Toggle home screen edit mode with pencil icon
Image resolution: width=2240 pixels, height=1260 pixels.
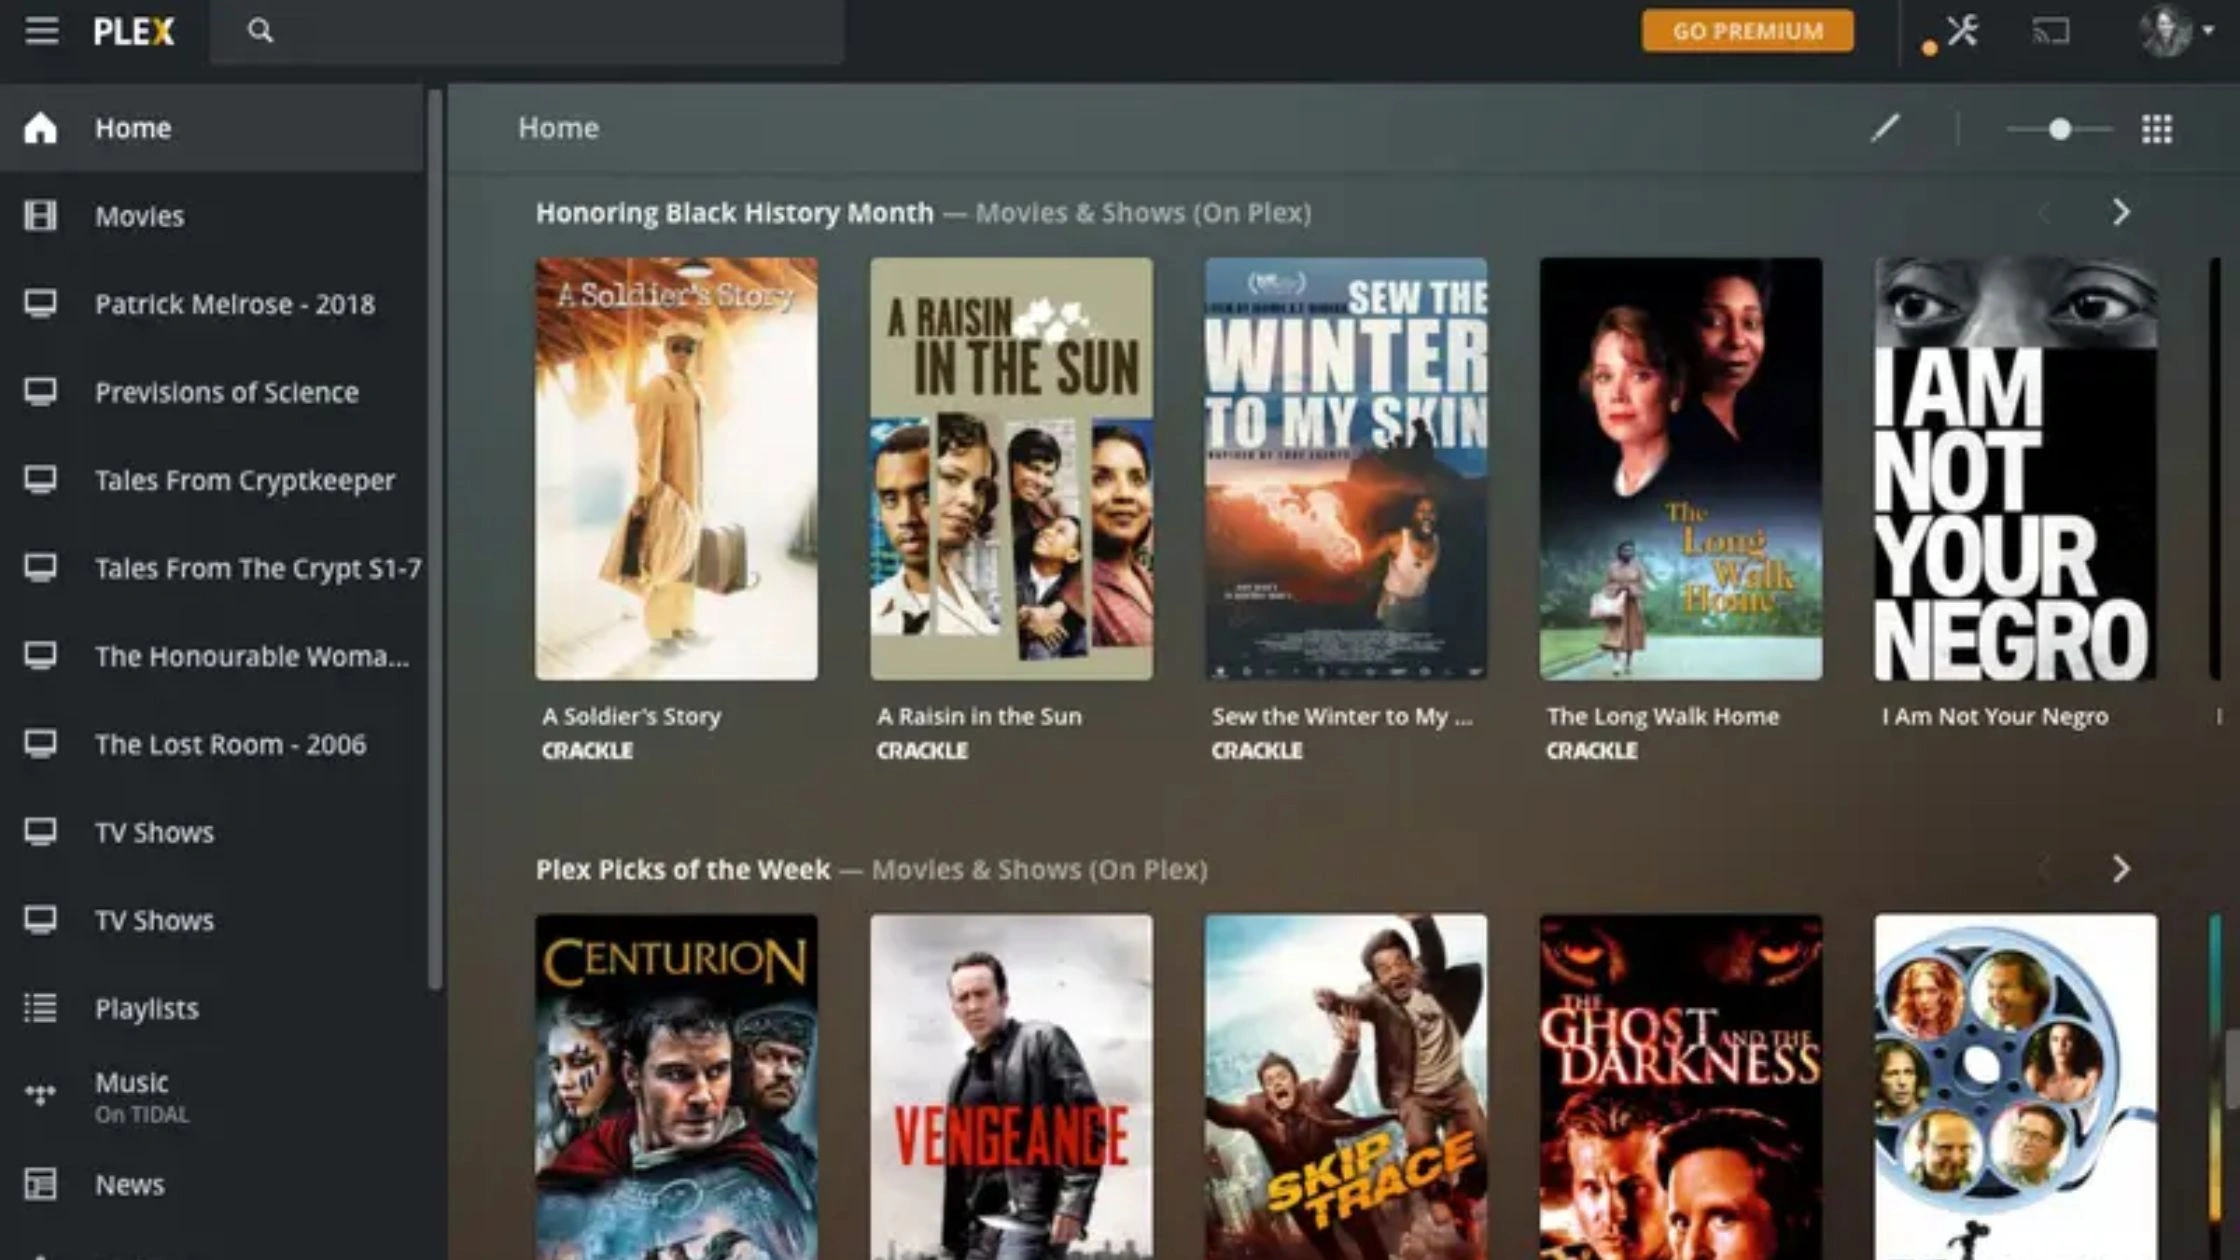[x=1884, y=128]
